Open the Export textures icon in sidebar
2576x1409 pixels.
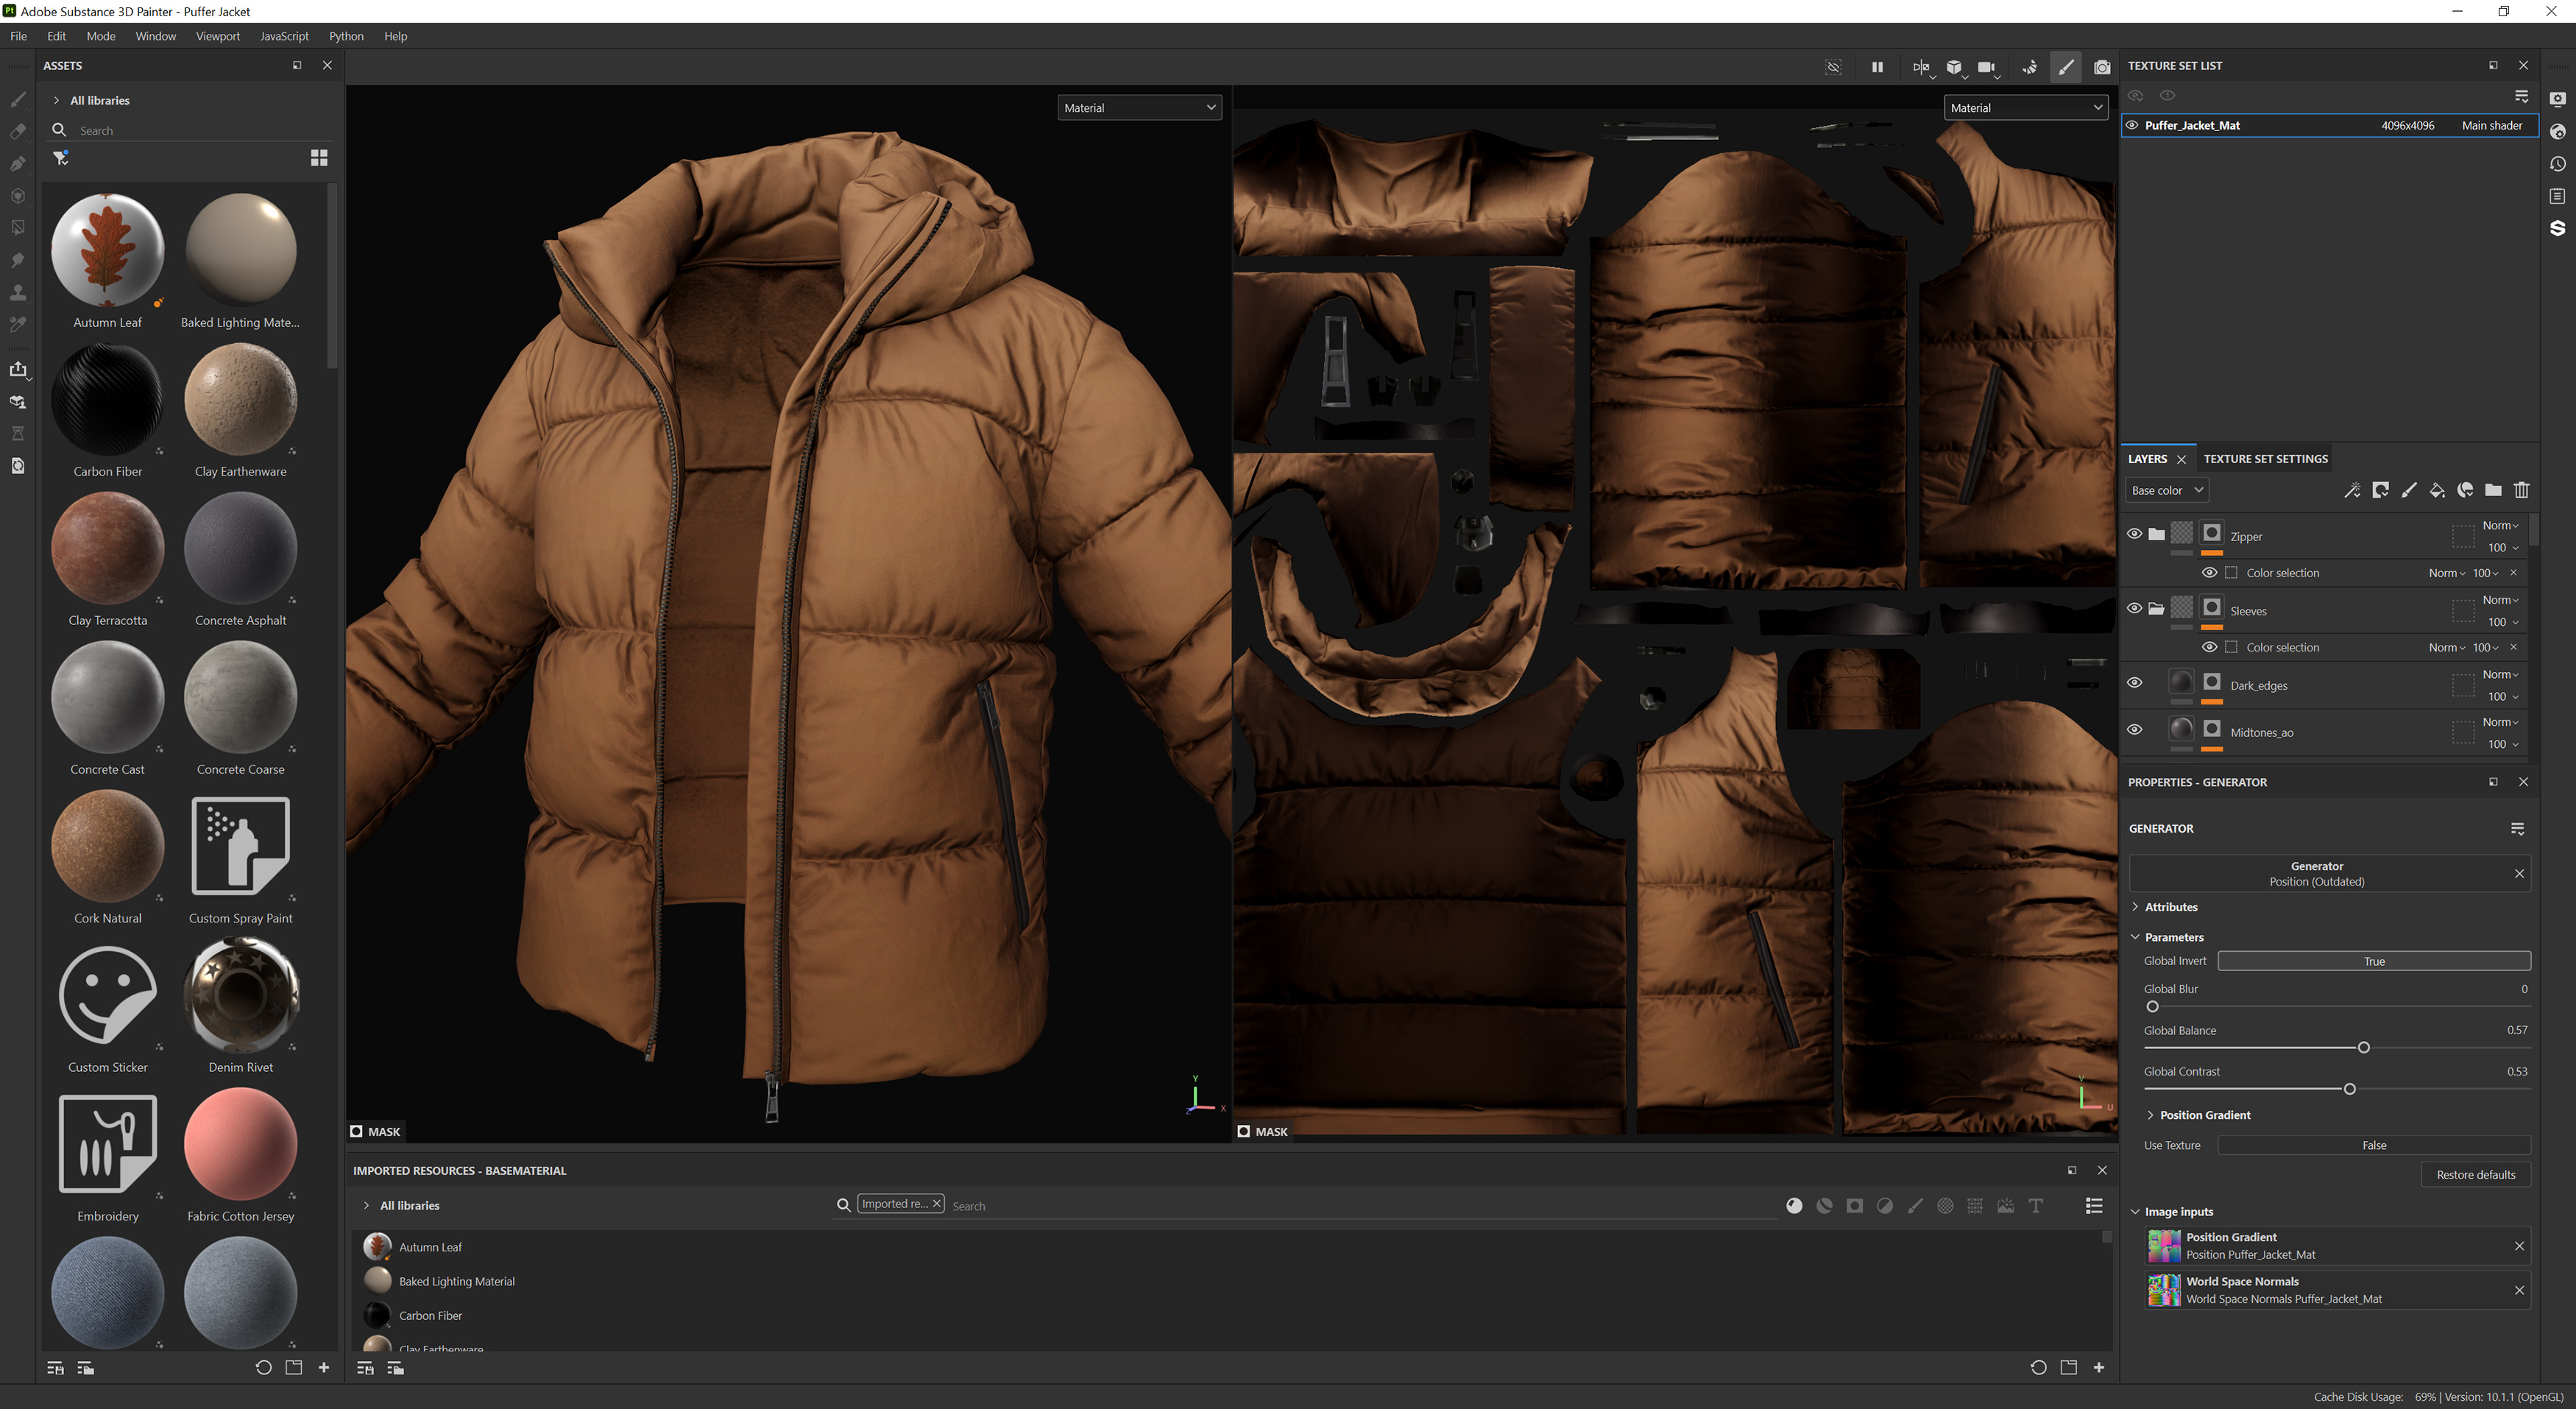click(18, 369)
